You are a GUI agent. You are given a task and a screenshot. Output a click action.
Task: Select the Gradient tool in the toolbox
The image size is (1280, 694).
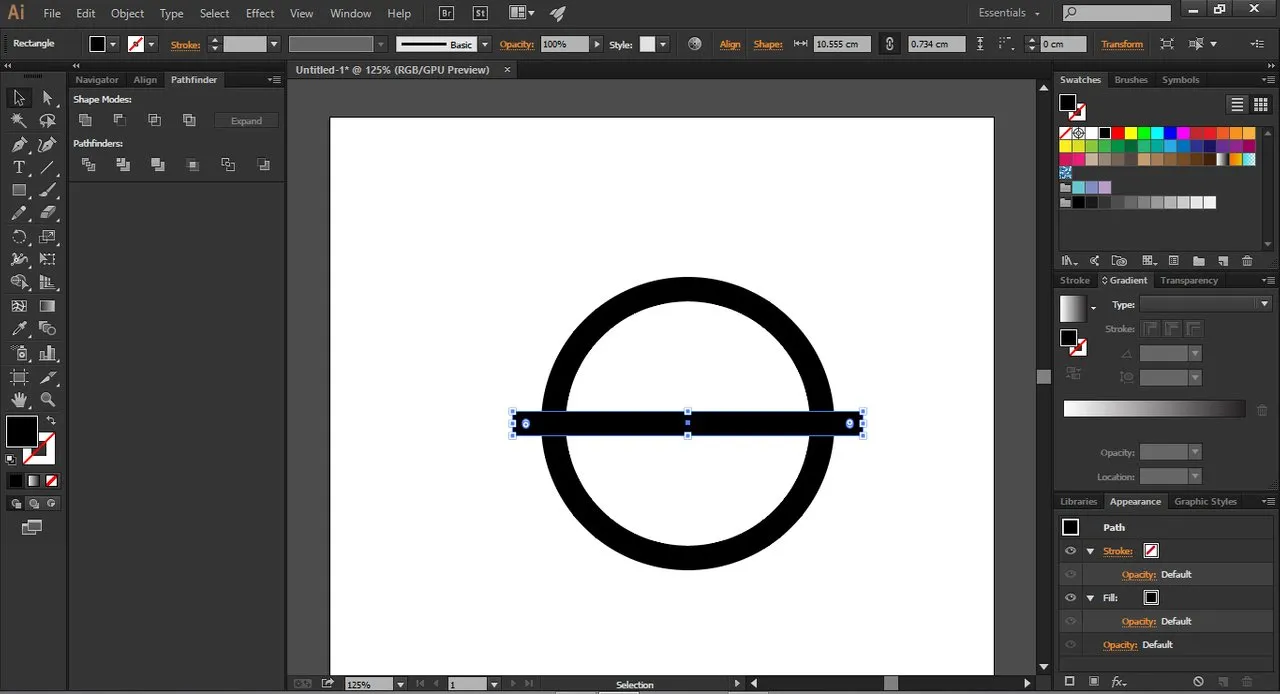click(x=47, y=306)
